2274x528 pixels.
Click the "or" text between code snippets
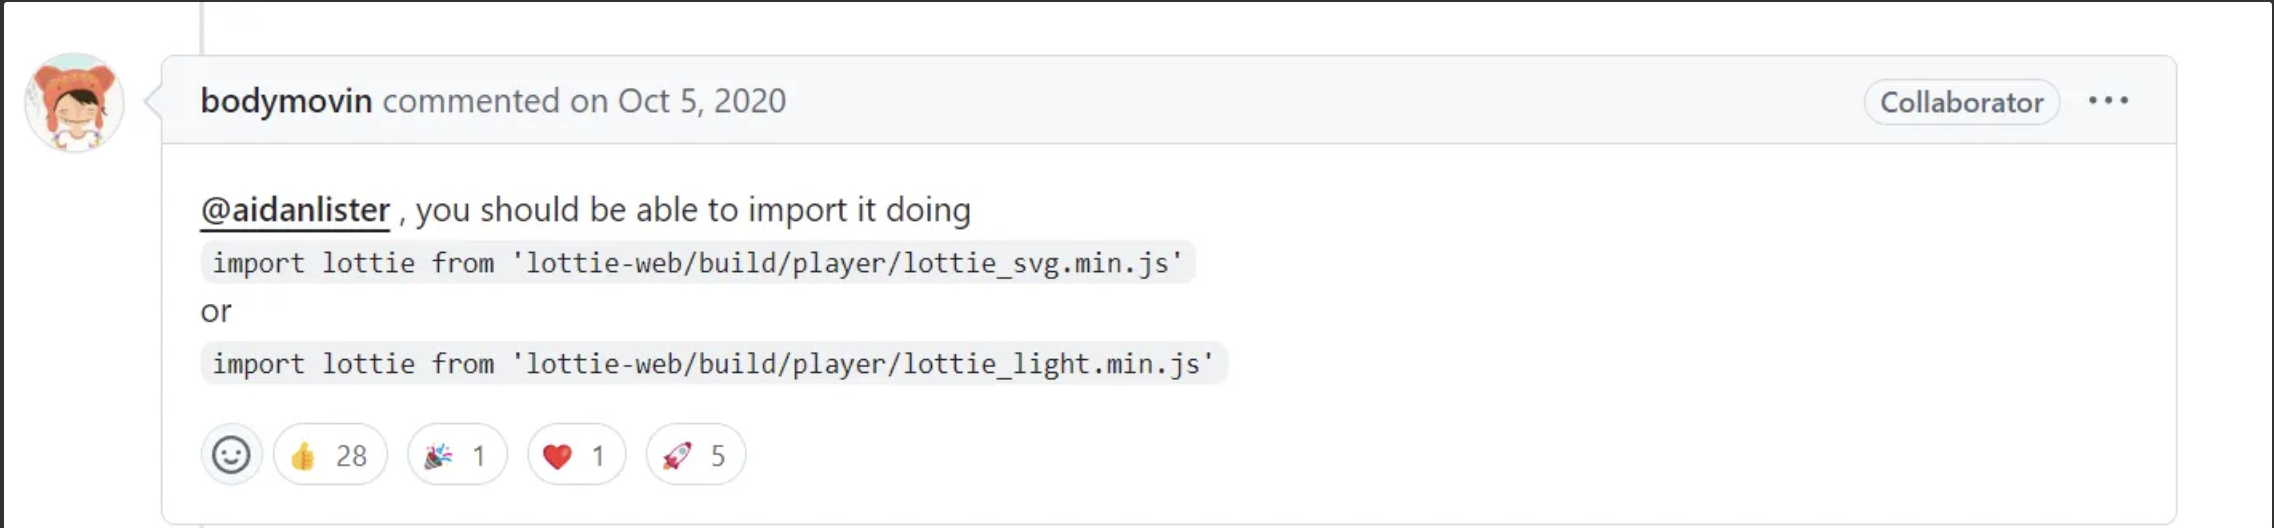click(x=216, y=312)
